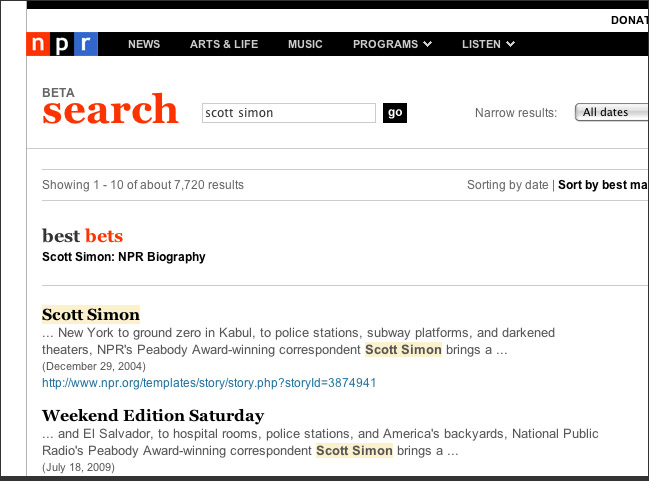Screen dimensions: 649x481
Task: Click the 'best bets' heading
Action: pos(83,236)
